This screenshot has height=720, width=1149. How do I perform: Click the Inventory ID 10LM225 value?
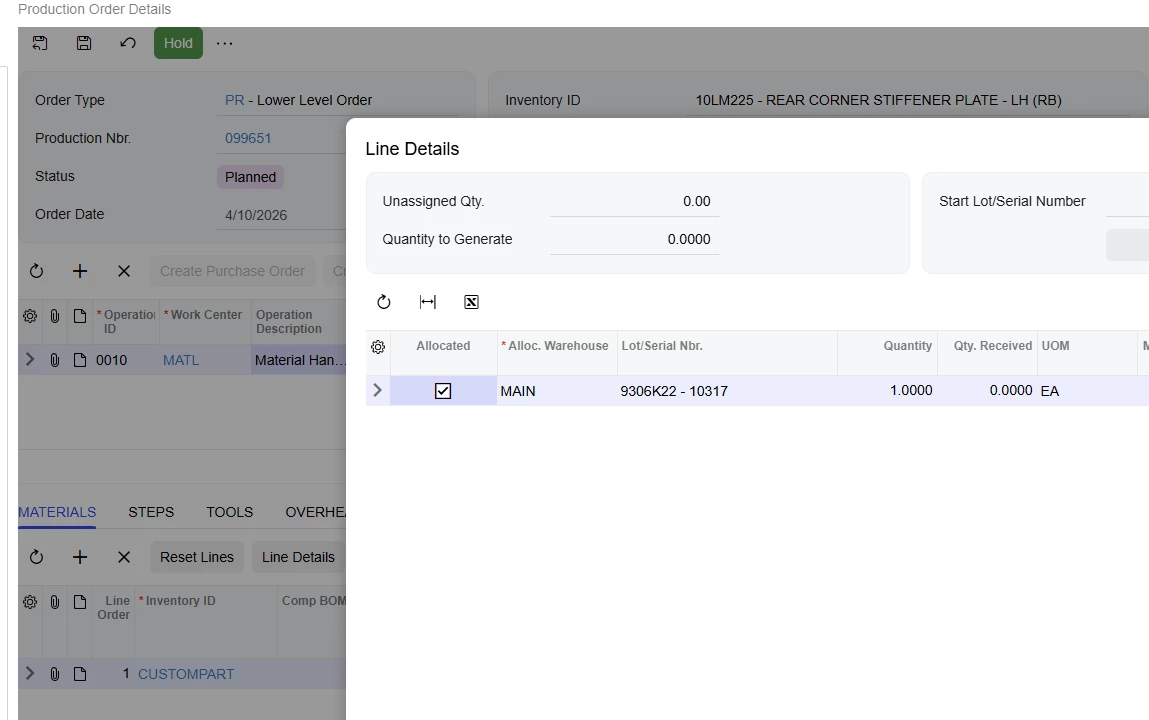[878, 100]
